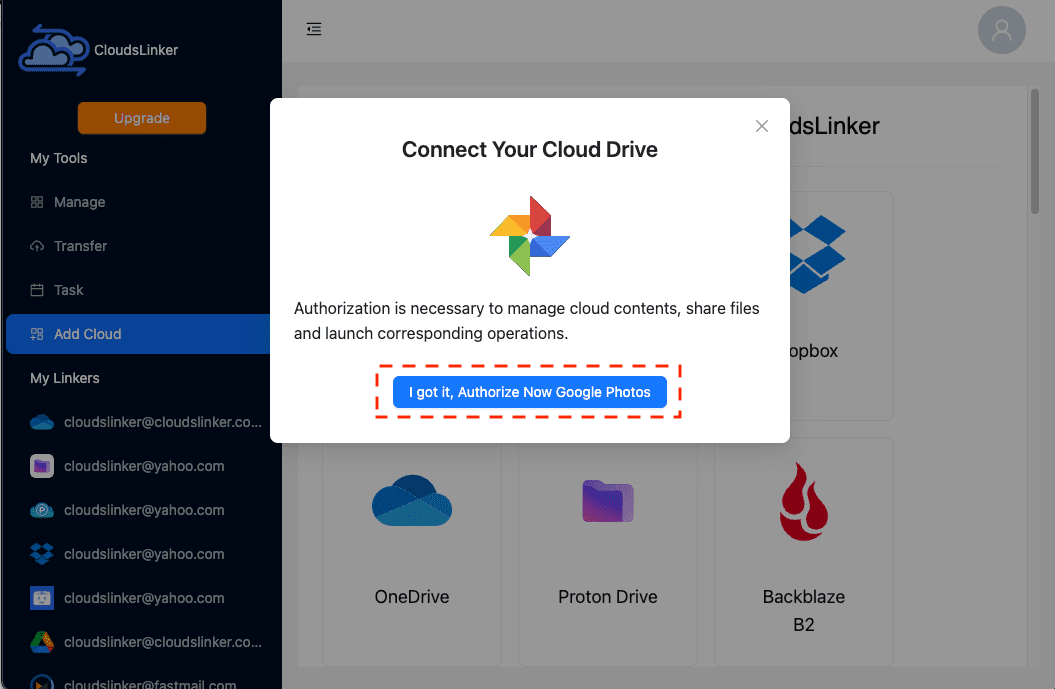The width and height of the screenshot is (1055, 689).
Task: Click the blue robot-face linker icon
Action: click(x=42, y=597)
